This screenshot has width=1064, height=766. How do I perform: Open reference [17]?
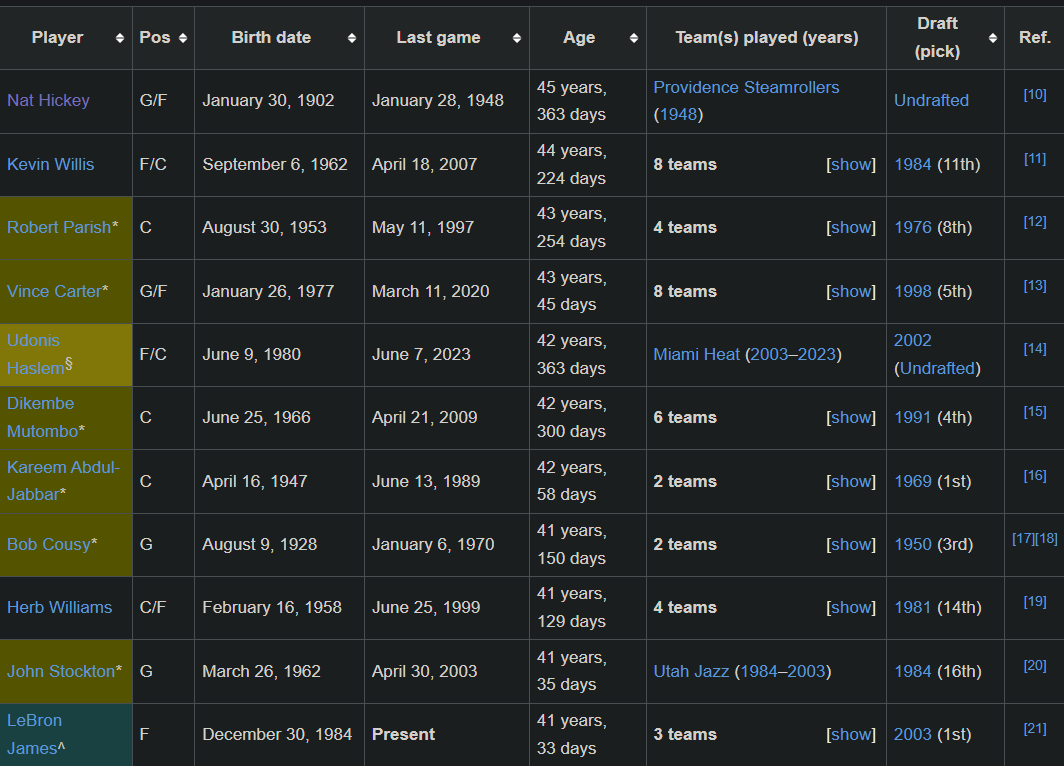tap(1023, 539)
